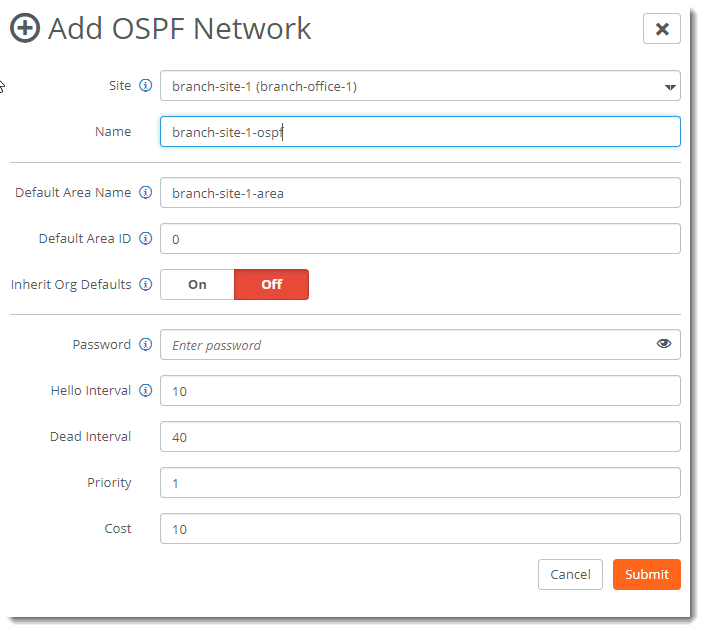Click the plus icon in the dialog title
The width and height of the screenshot is (705, 632).
point(25,29)
